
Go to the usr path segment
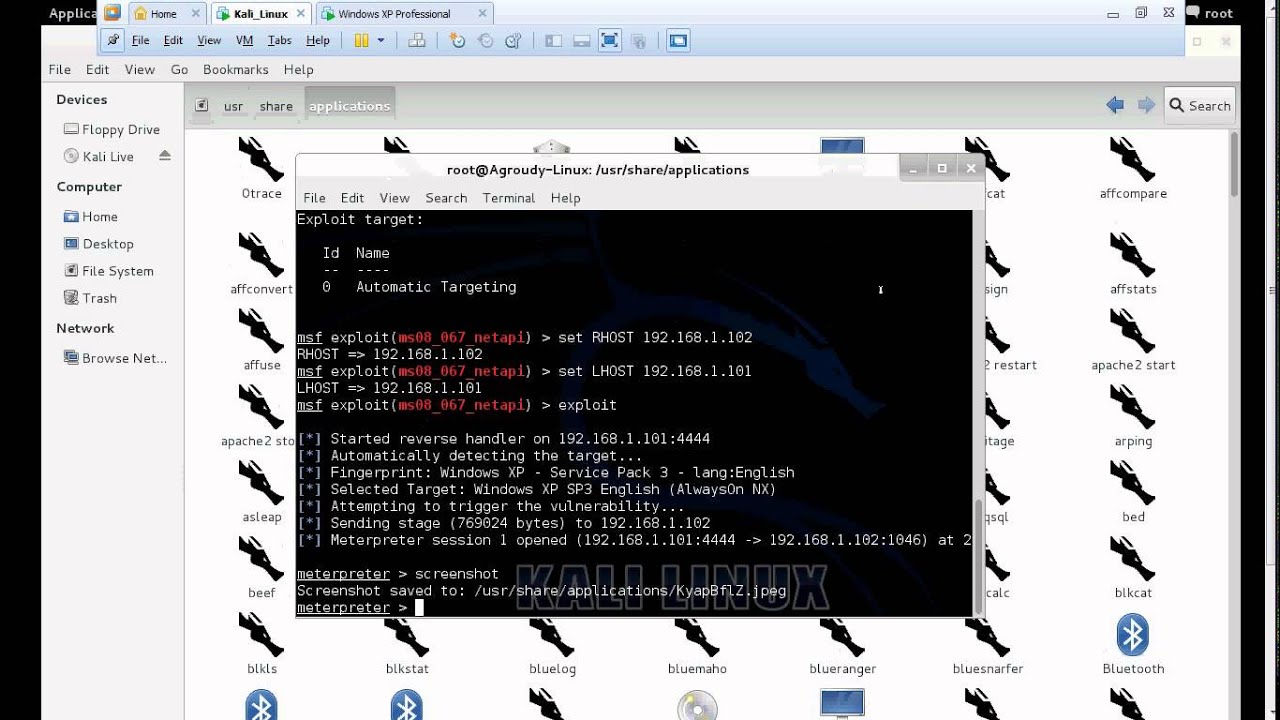(233, 106)
